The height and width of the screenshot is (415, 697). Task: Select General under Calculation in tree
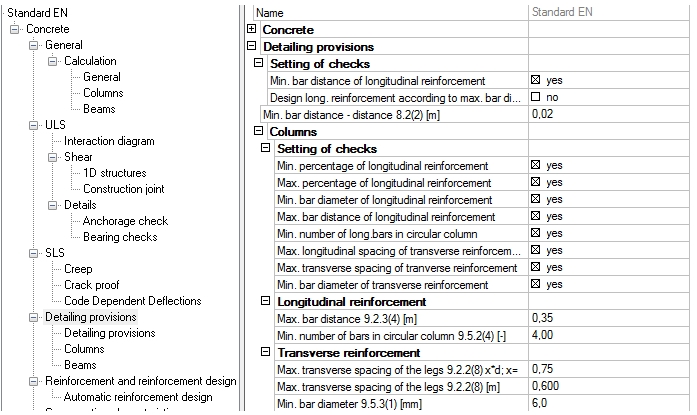coord(102,77)
